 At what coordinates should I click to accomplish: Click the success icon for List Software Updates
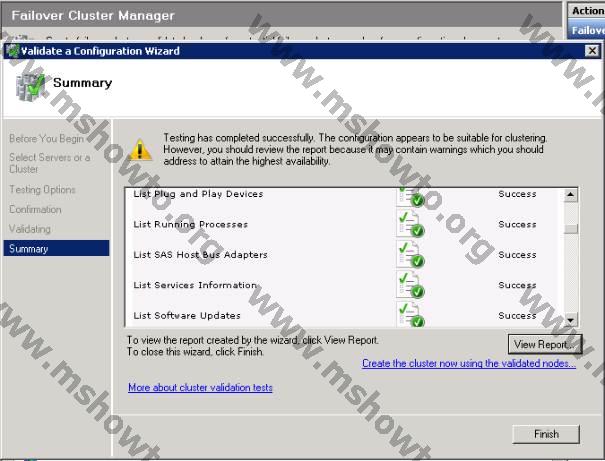411,314
